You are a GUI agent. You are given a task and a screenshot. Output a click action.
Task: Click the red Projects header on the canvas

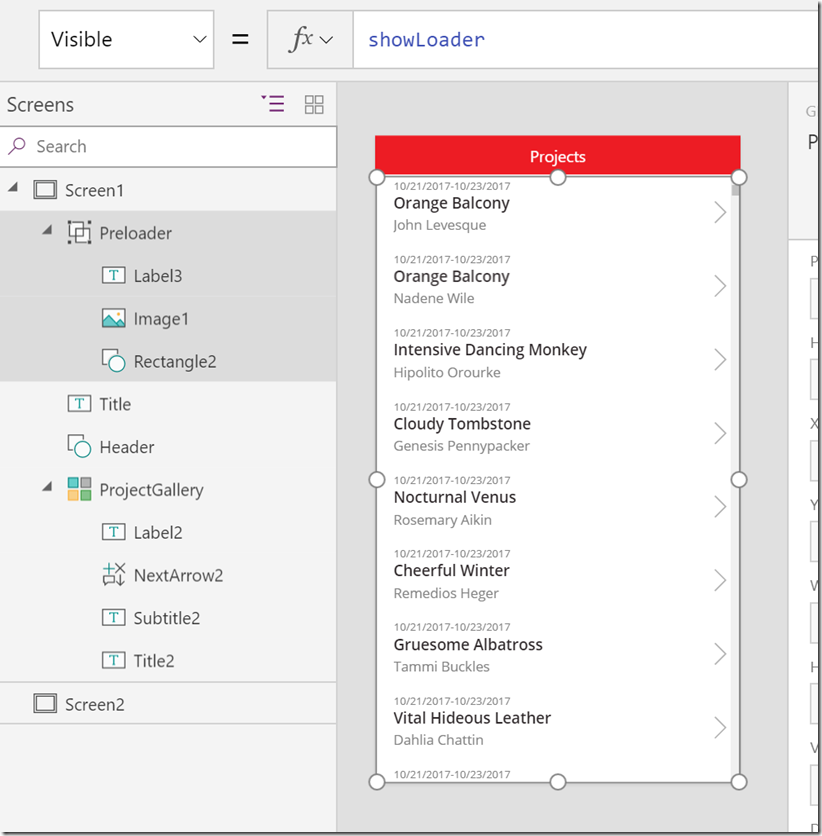point(557,156)
